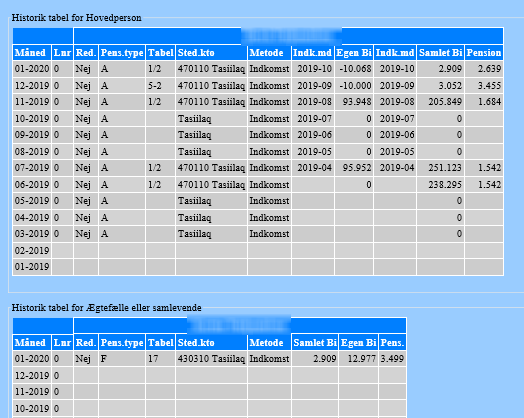This screenshot has height=418, width=524.
Task: Click the Samlet Bi header in spouse table
Action: coord(315,343)
